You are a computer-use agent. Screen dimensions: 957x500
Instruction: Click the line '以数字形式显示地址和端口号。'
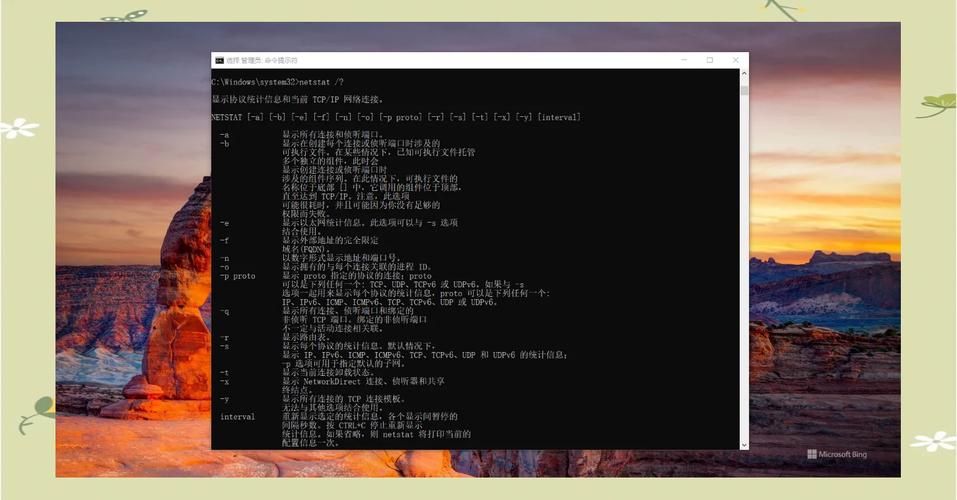[341, 258]
